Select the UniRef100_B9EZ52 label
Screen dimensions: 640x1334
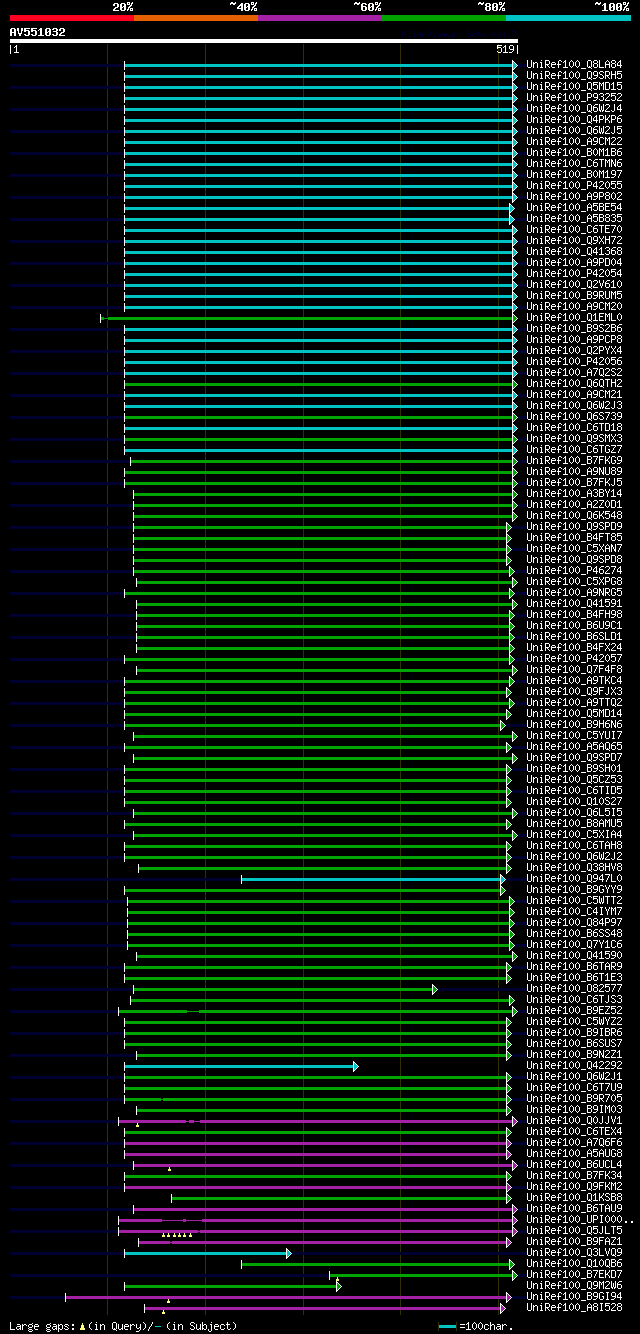click(574, 1011)
